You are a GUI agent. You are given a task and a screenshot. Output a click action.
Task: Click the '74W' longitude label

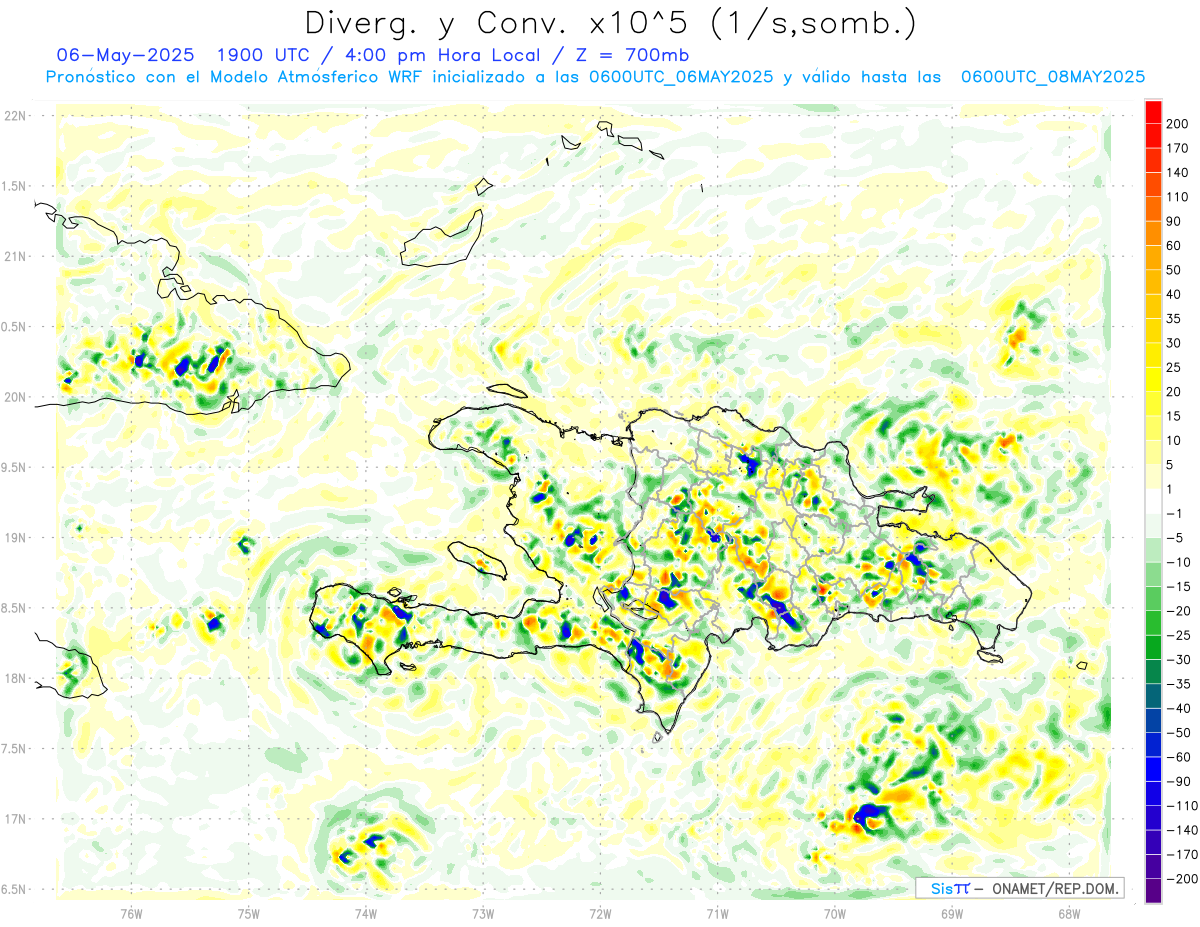click(x=366, y=912)
